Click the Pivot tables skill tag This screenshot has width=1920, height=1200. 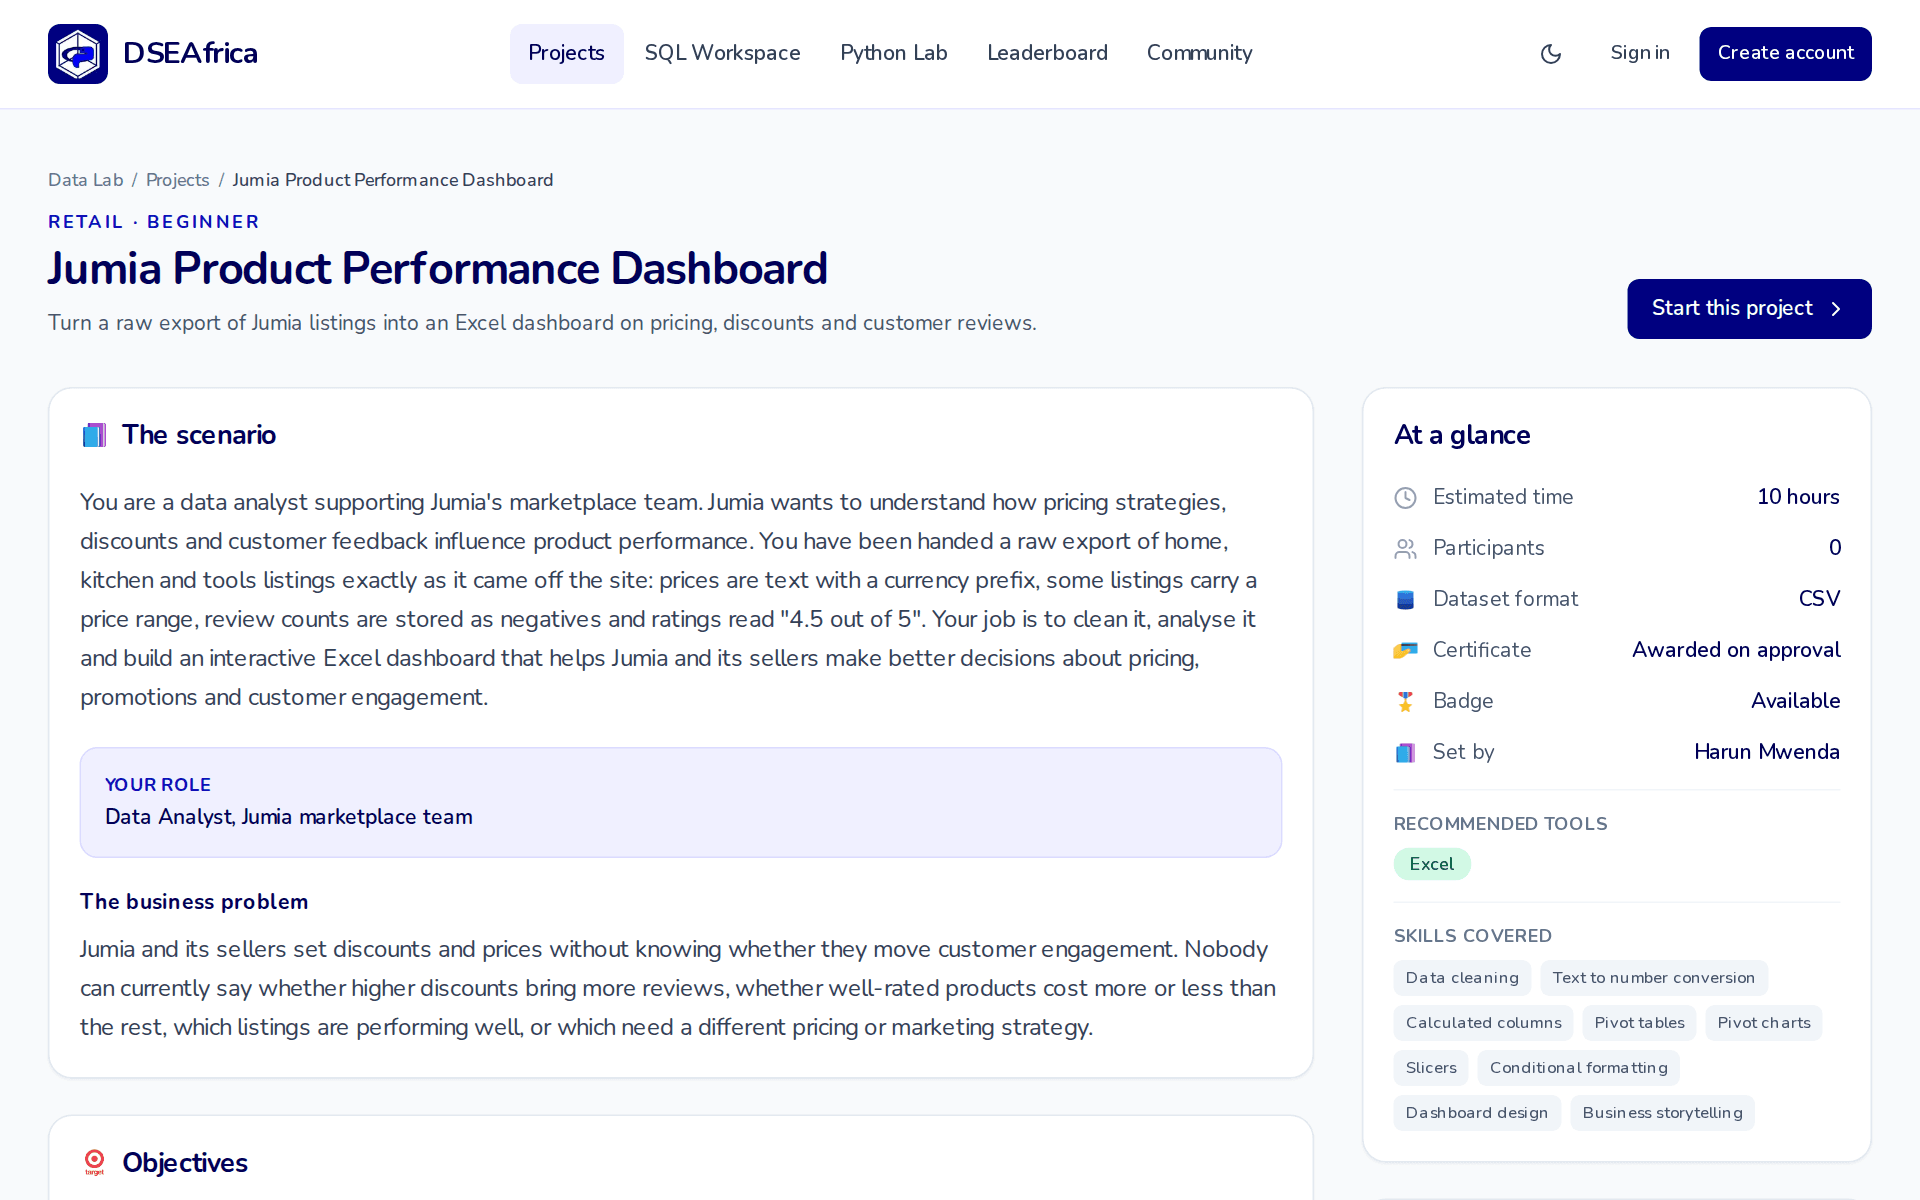click(x=1640, y=1023)
